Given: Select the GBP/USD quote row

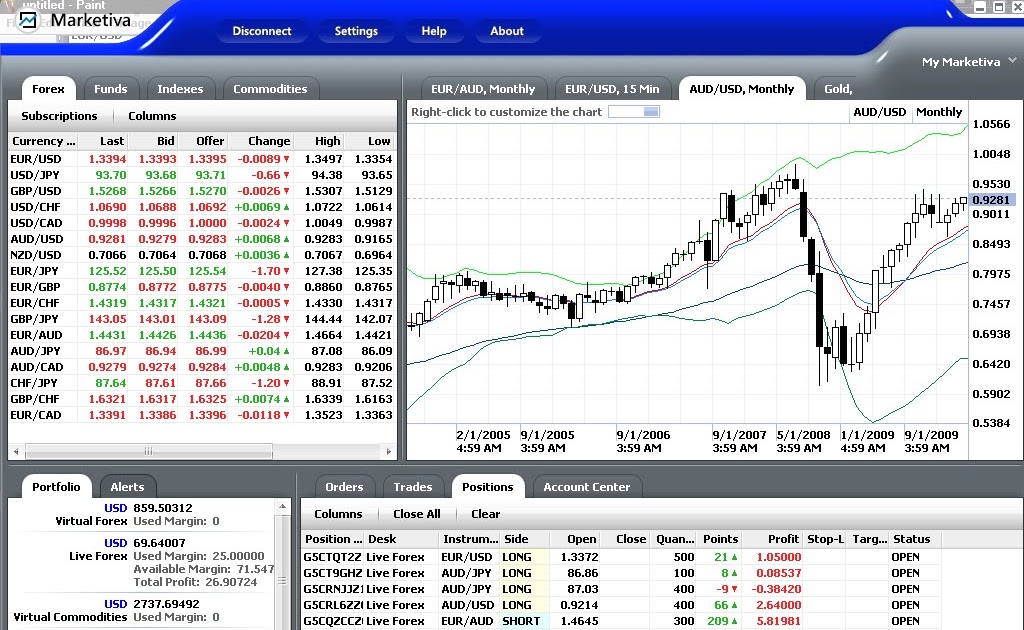Looking at the screenshot, I should (202, 191).
